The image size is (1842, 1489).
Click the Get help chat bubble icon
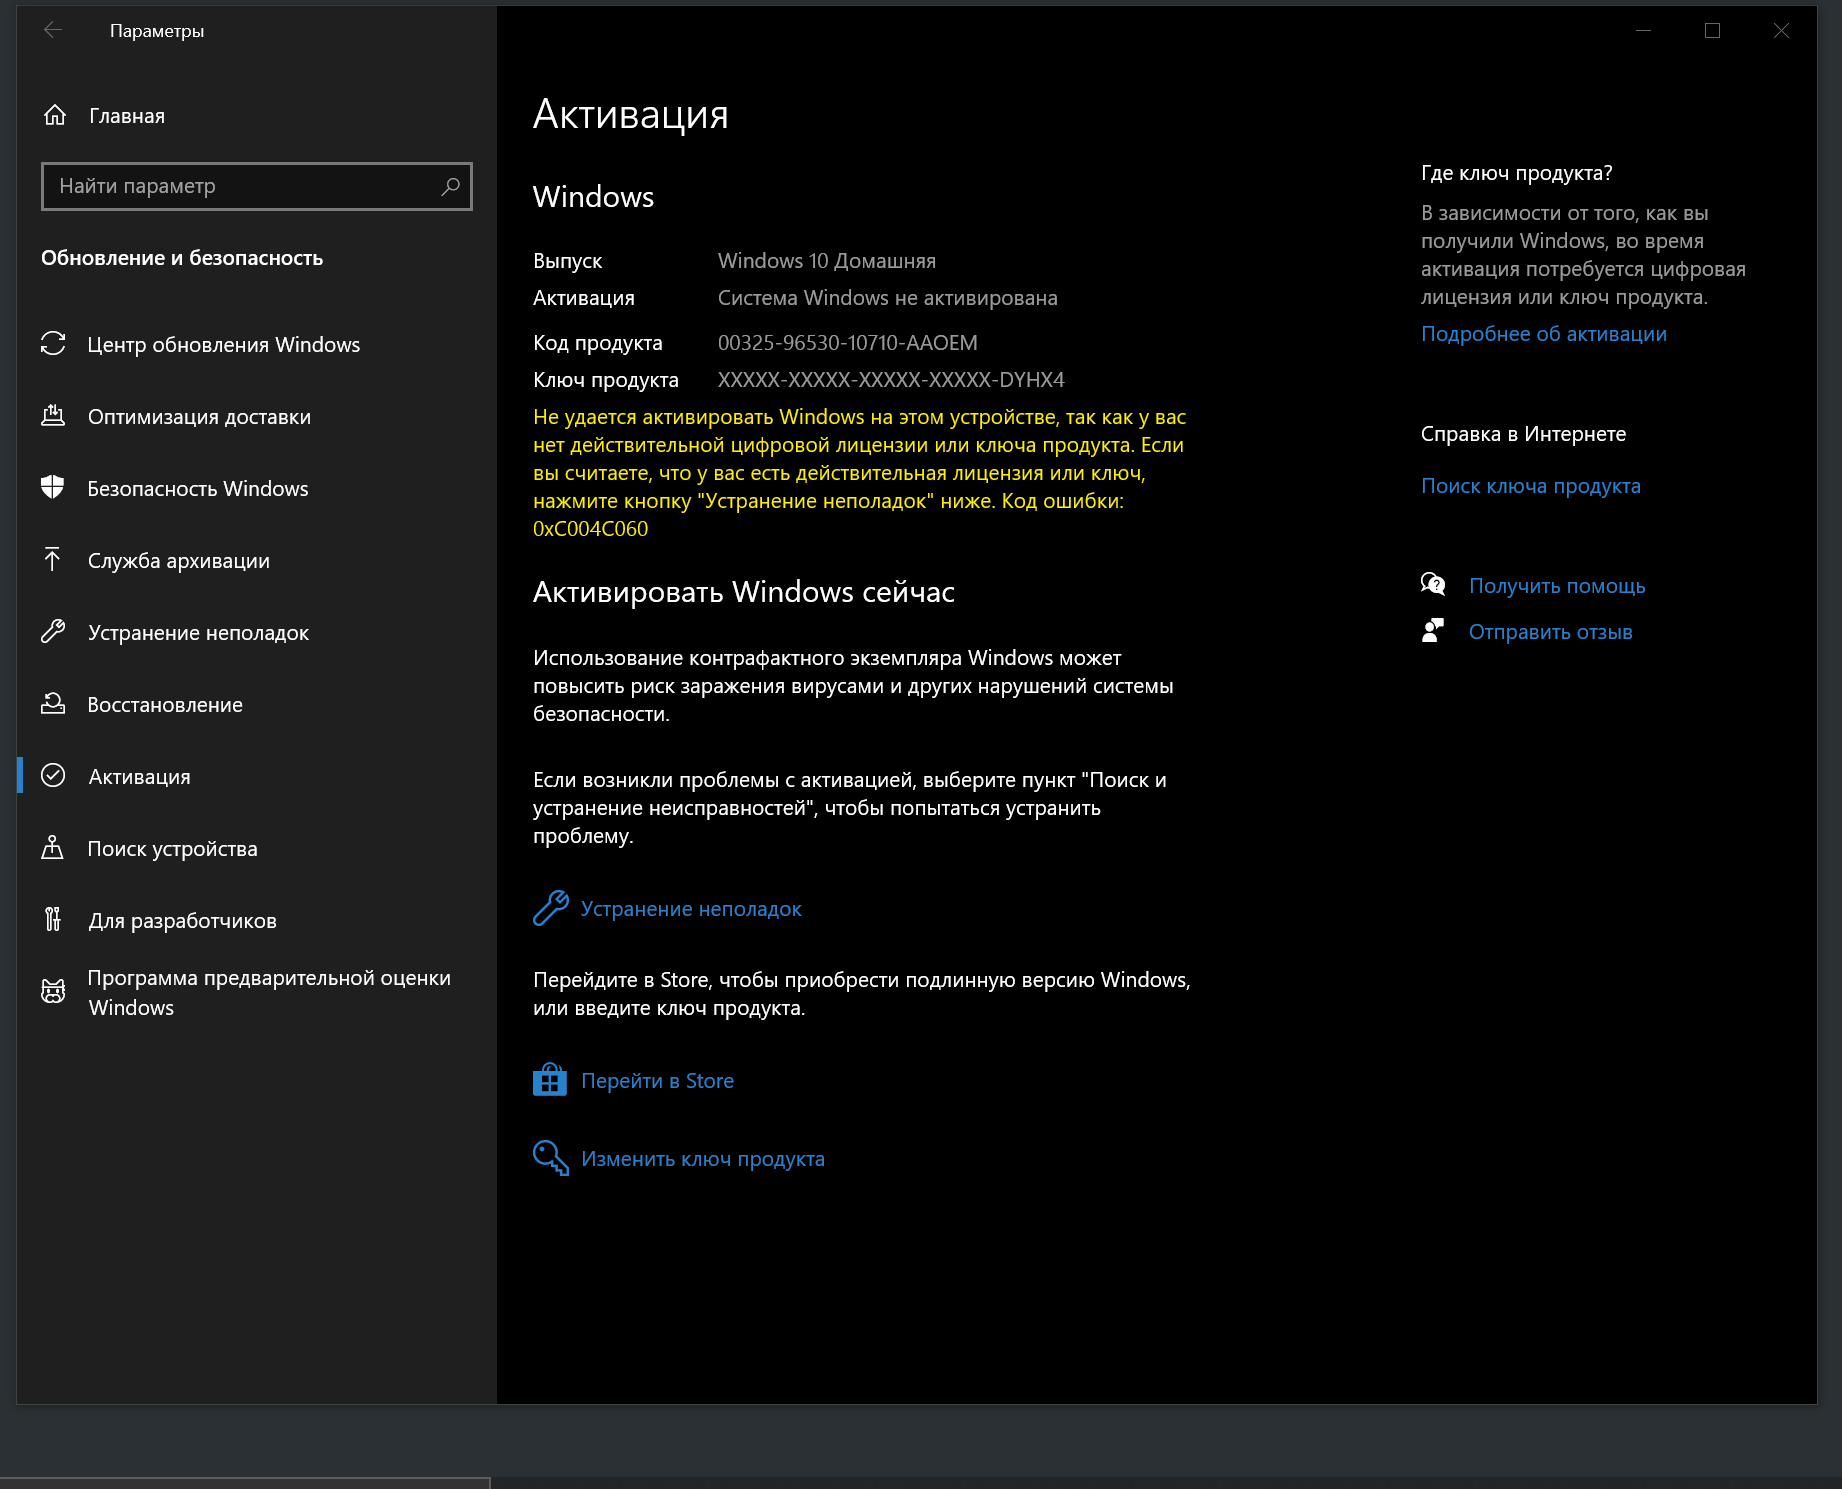pyautogui.click(x=1433, y=585)
